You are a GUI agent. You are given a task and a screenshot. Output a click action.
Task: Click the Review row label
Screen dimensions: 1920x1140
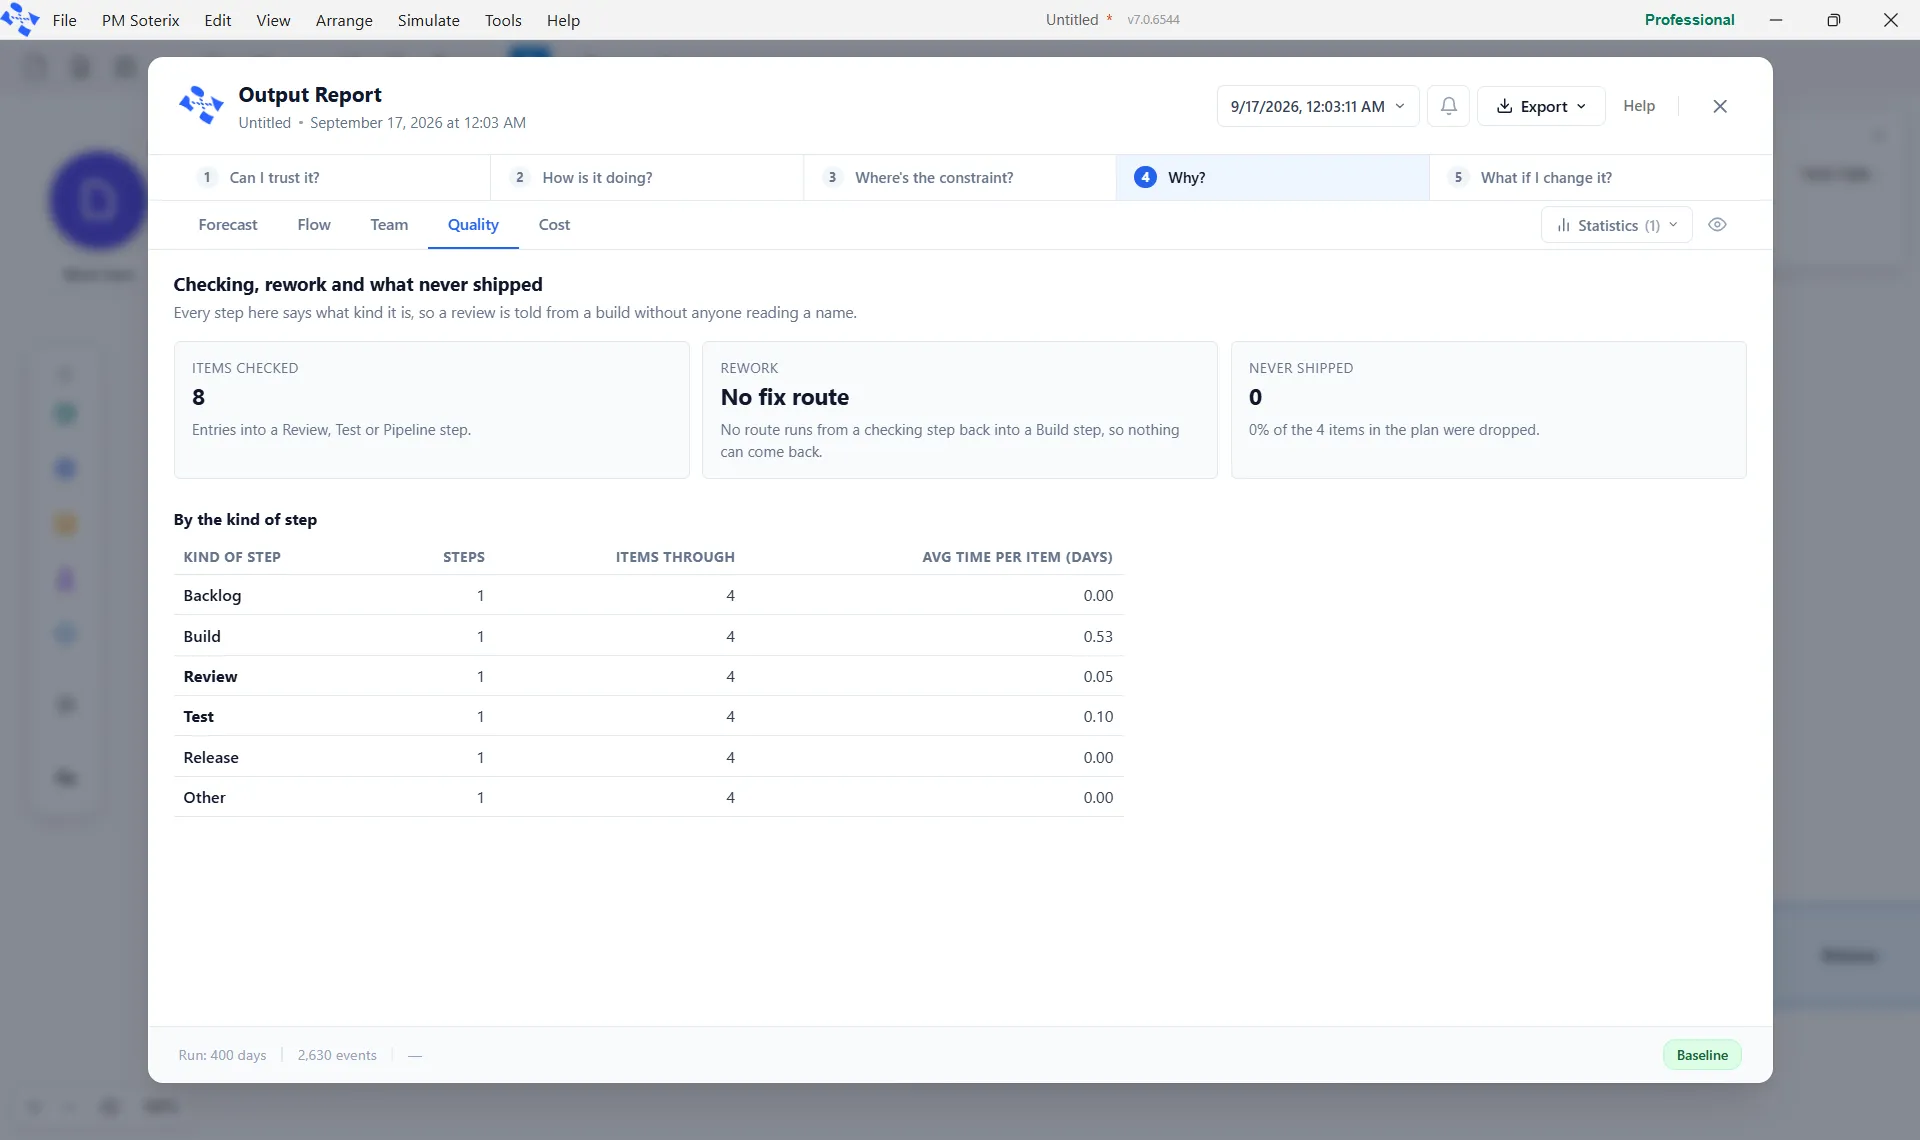(210, 676)
